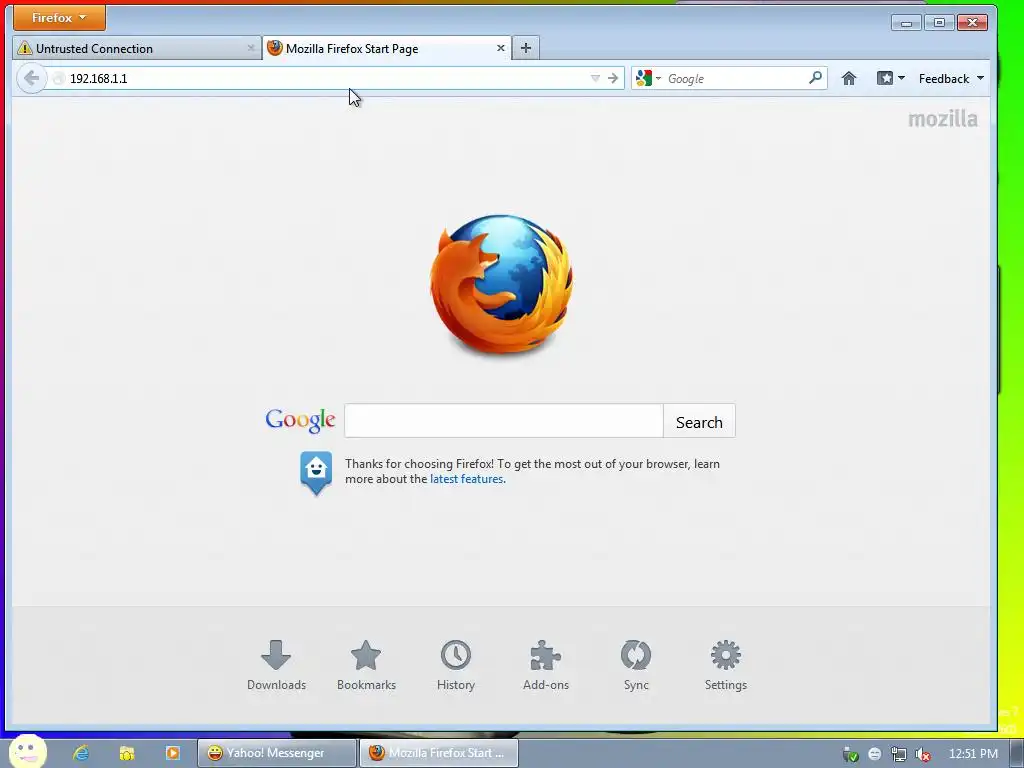Click Mozilla Firefox Start taskbar button
This screenshot has width=1024, height=768.
click(439, 753)
